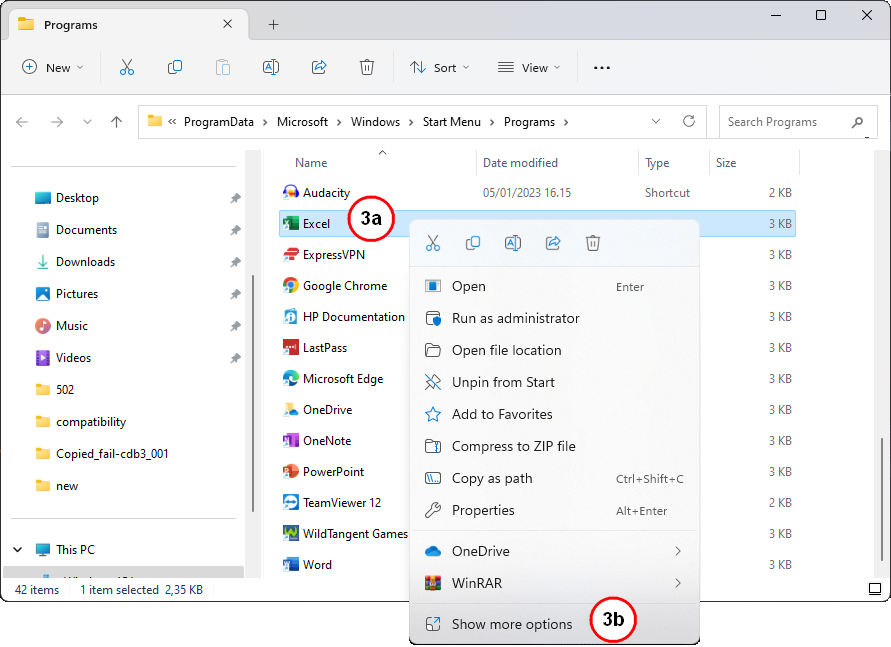Click the Rename icon in the main toolbar
891x647 pixels.
point(271,68)
